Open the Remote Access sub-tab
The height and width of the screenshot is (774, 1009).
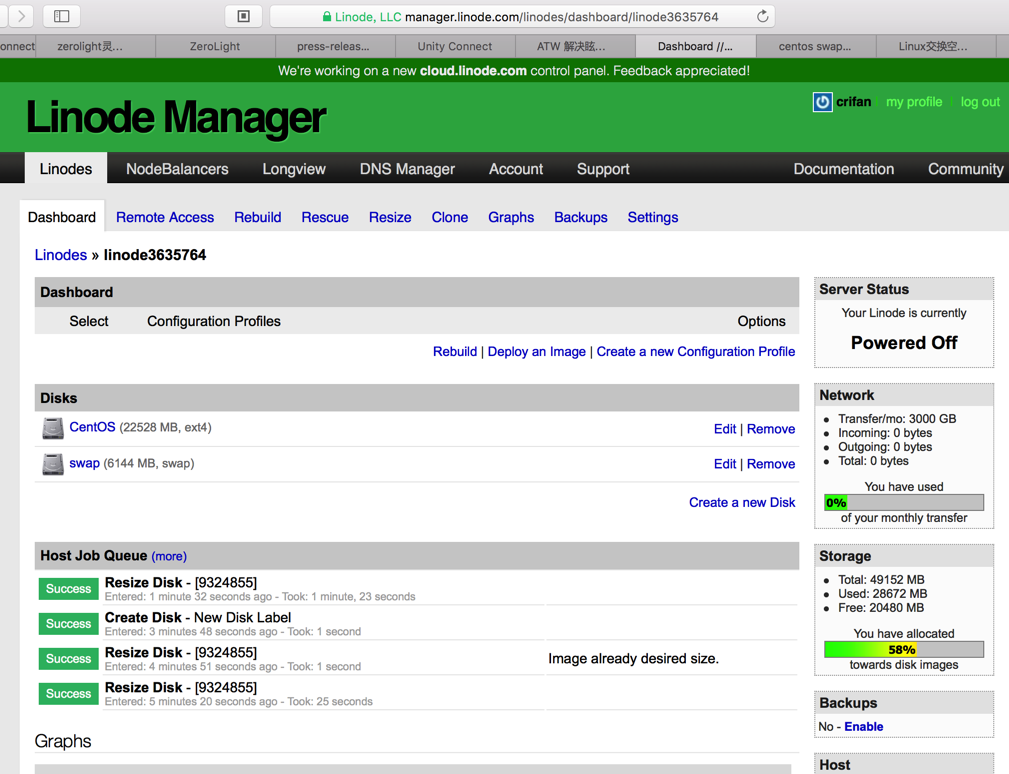pos(165,217)
